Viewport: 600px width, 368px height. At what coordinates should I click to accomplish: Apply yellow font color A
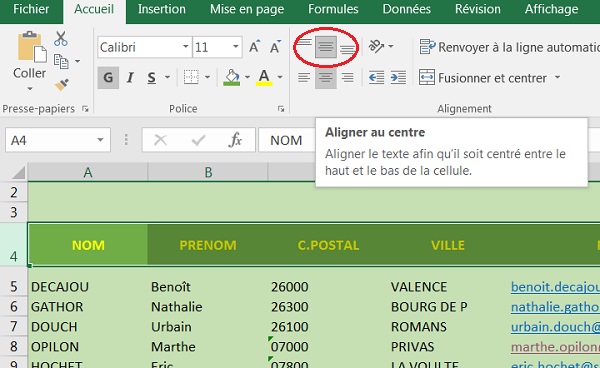point(264,78)
